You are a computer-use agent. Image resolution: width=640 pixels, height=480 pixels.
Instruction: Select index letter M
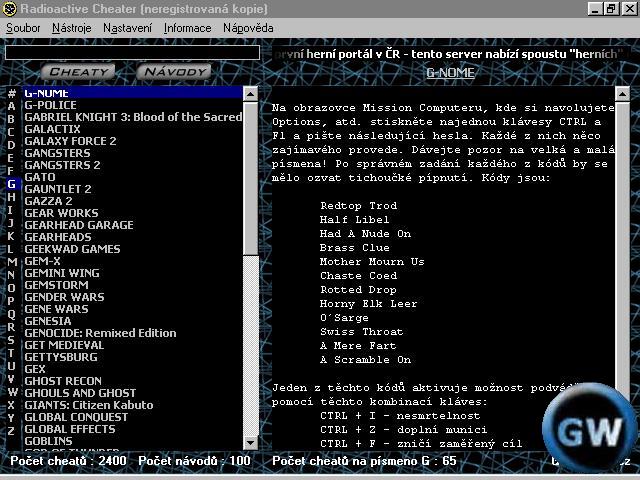11,262
